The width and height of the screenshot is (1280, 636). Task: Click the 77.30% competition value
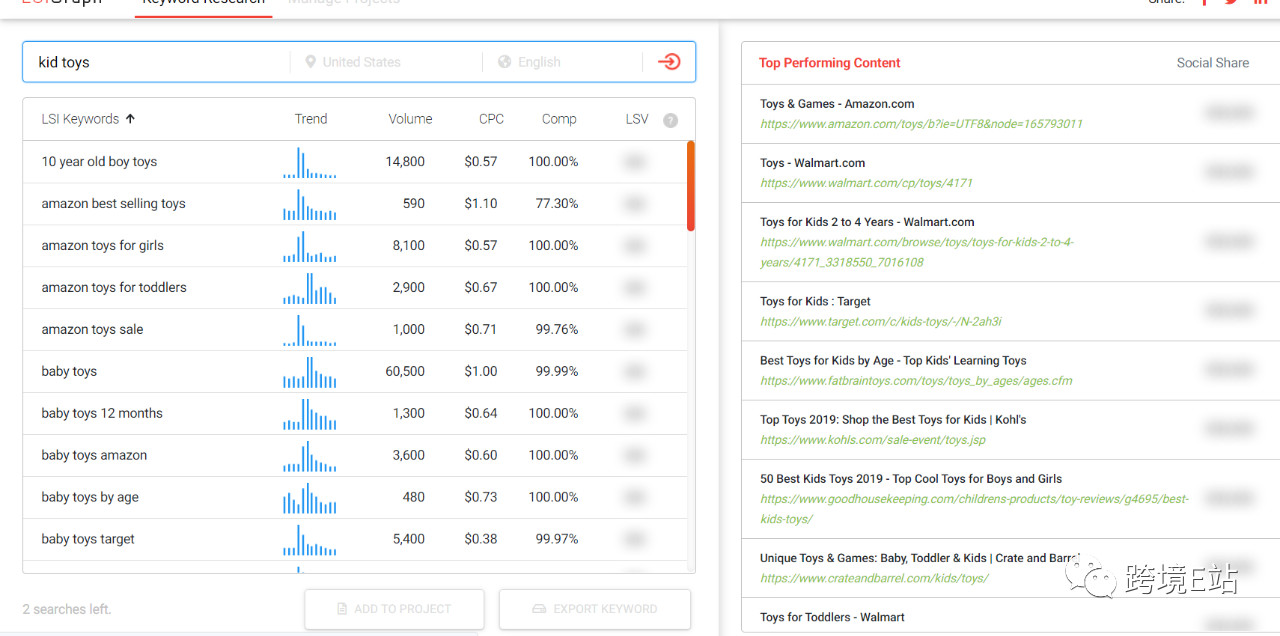(x=557, y=204)
